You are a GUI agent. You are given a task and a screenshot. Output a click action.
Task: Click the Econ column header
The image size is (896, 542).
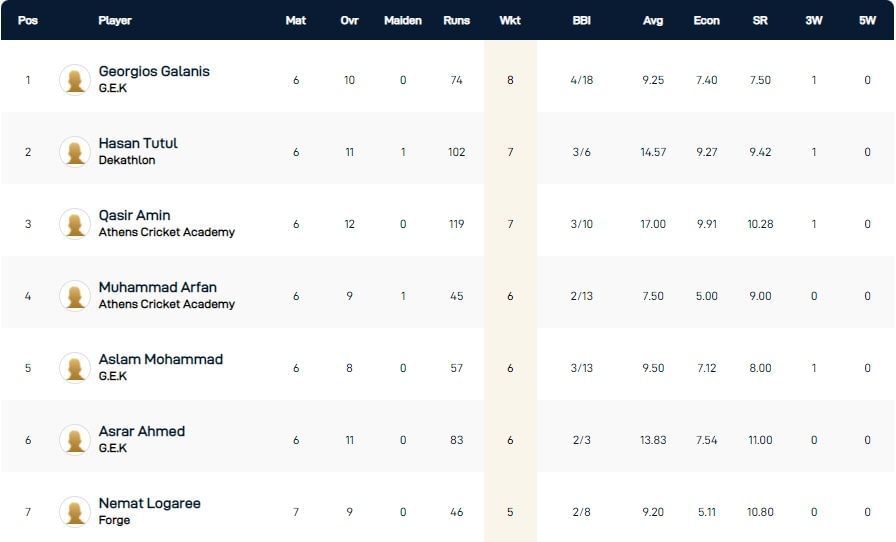click(706, 20)
